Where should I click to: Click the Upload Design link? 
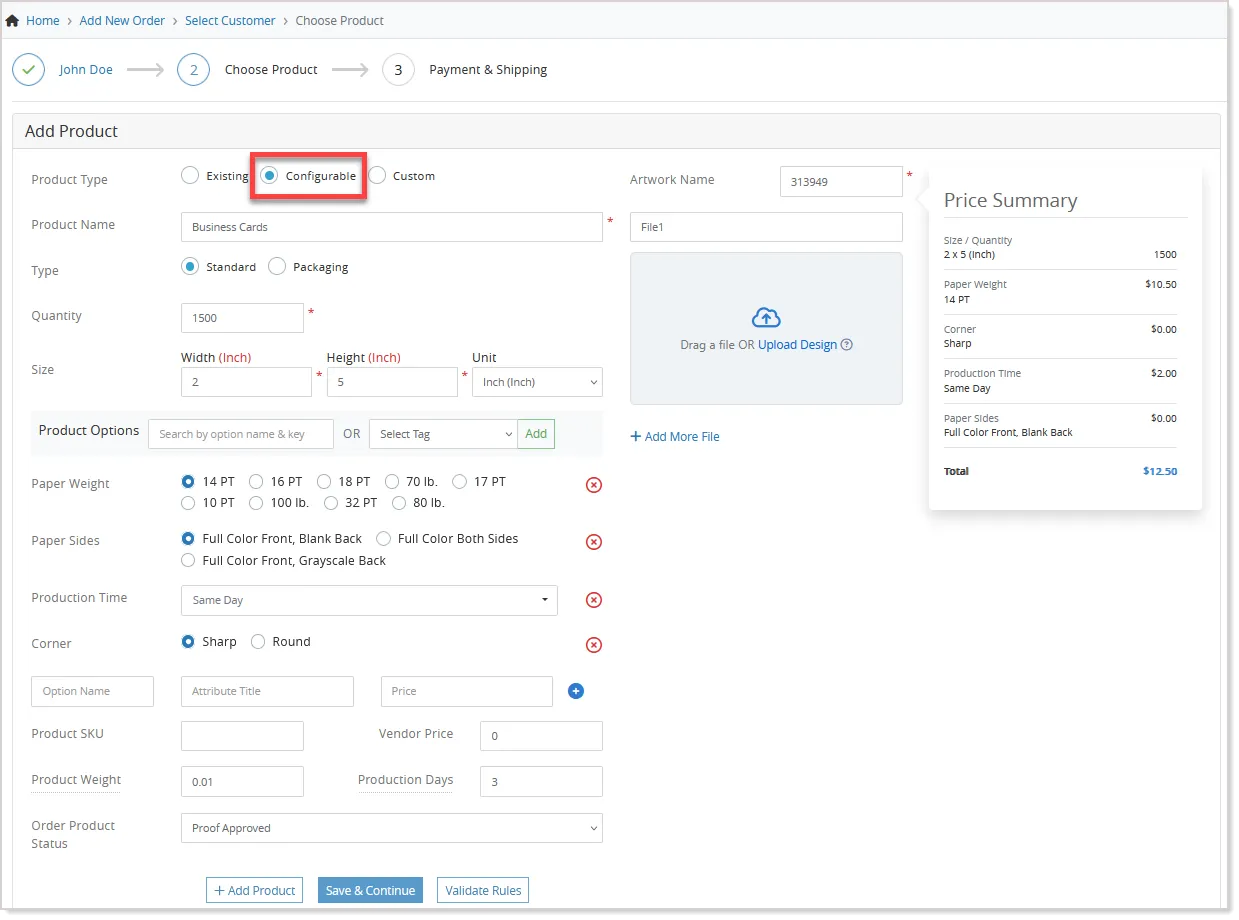click(797, 345)
